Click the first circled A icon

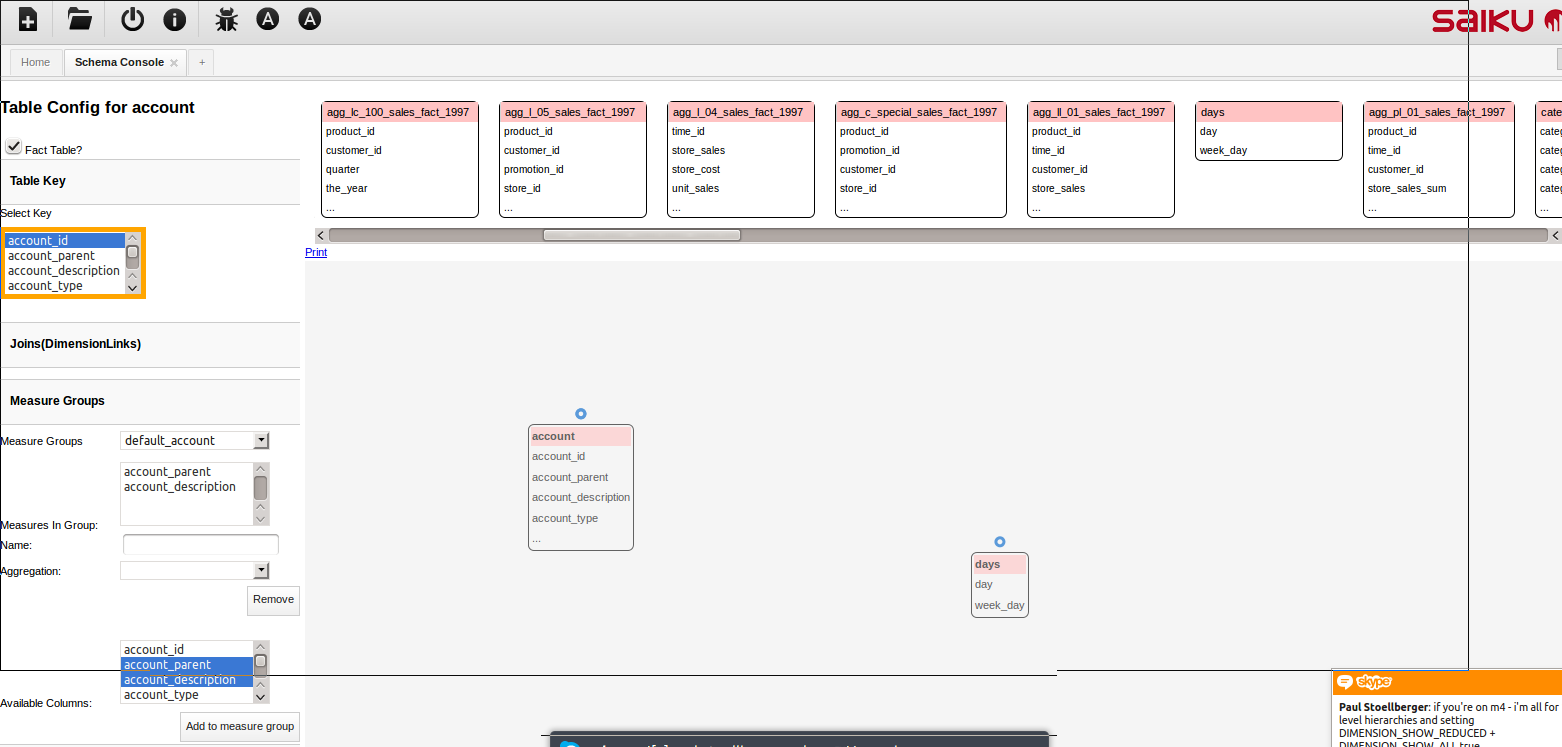pos(267,19)
